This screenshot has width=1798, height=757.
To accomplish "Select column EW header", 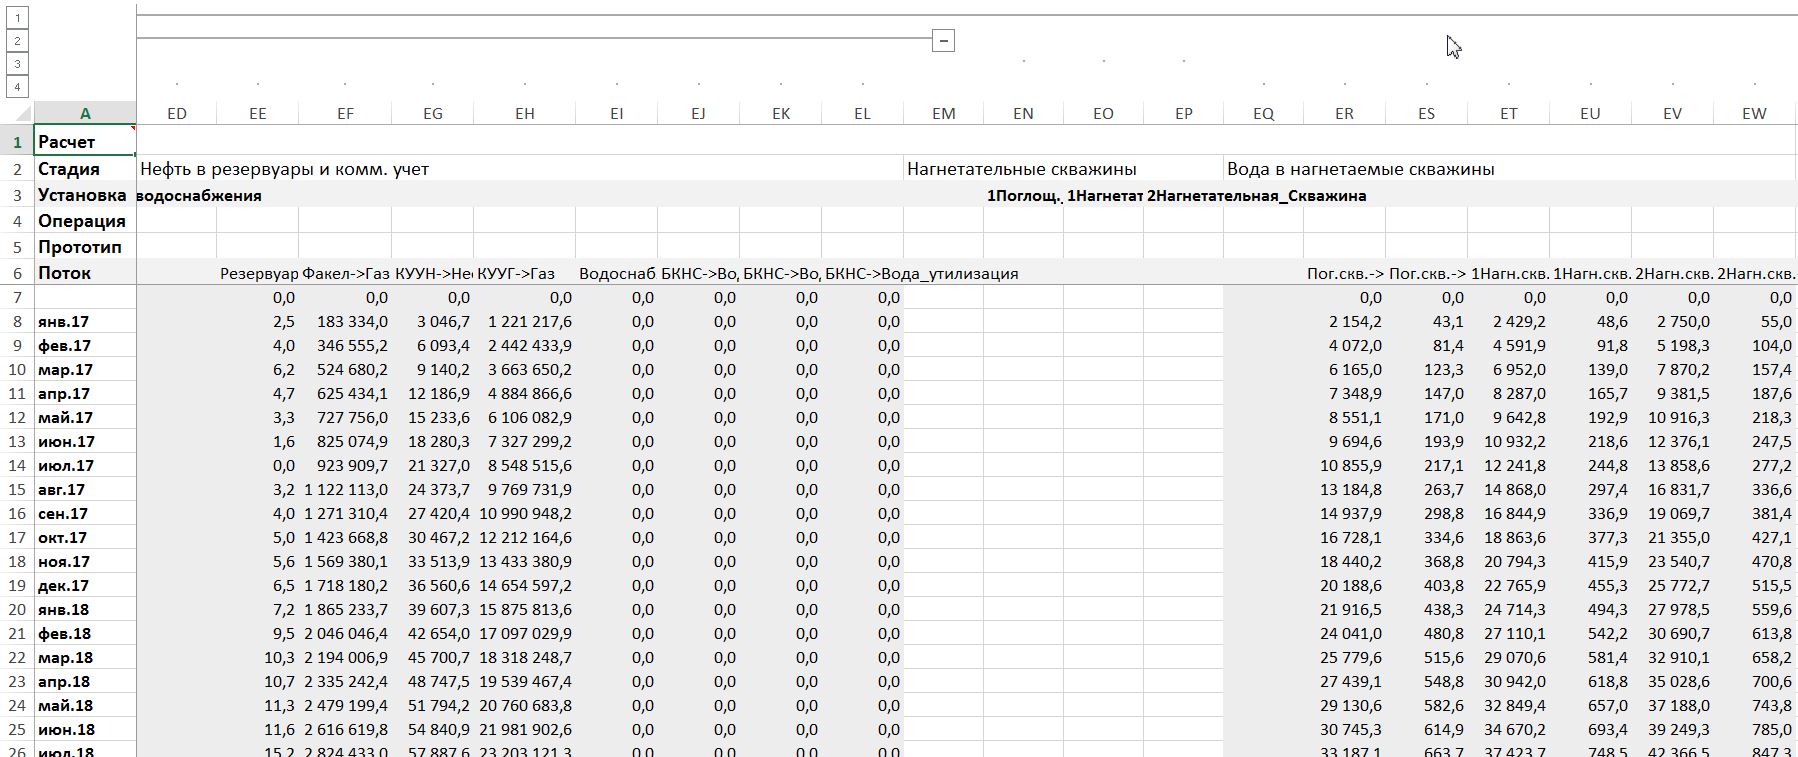I will click(1754, 114).
